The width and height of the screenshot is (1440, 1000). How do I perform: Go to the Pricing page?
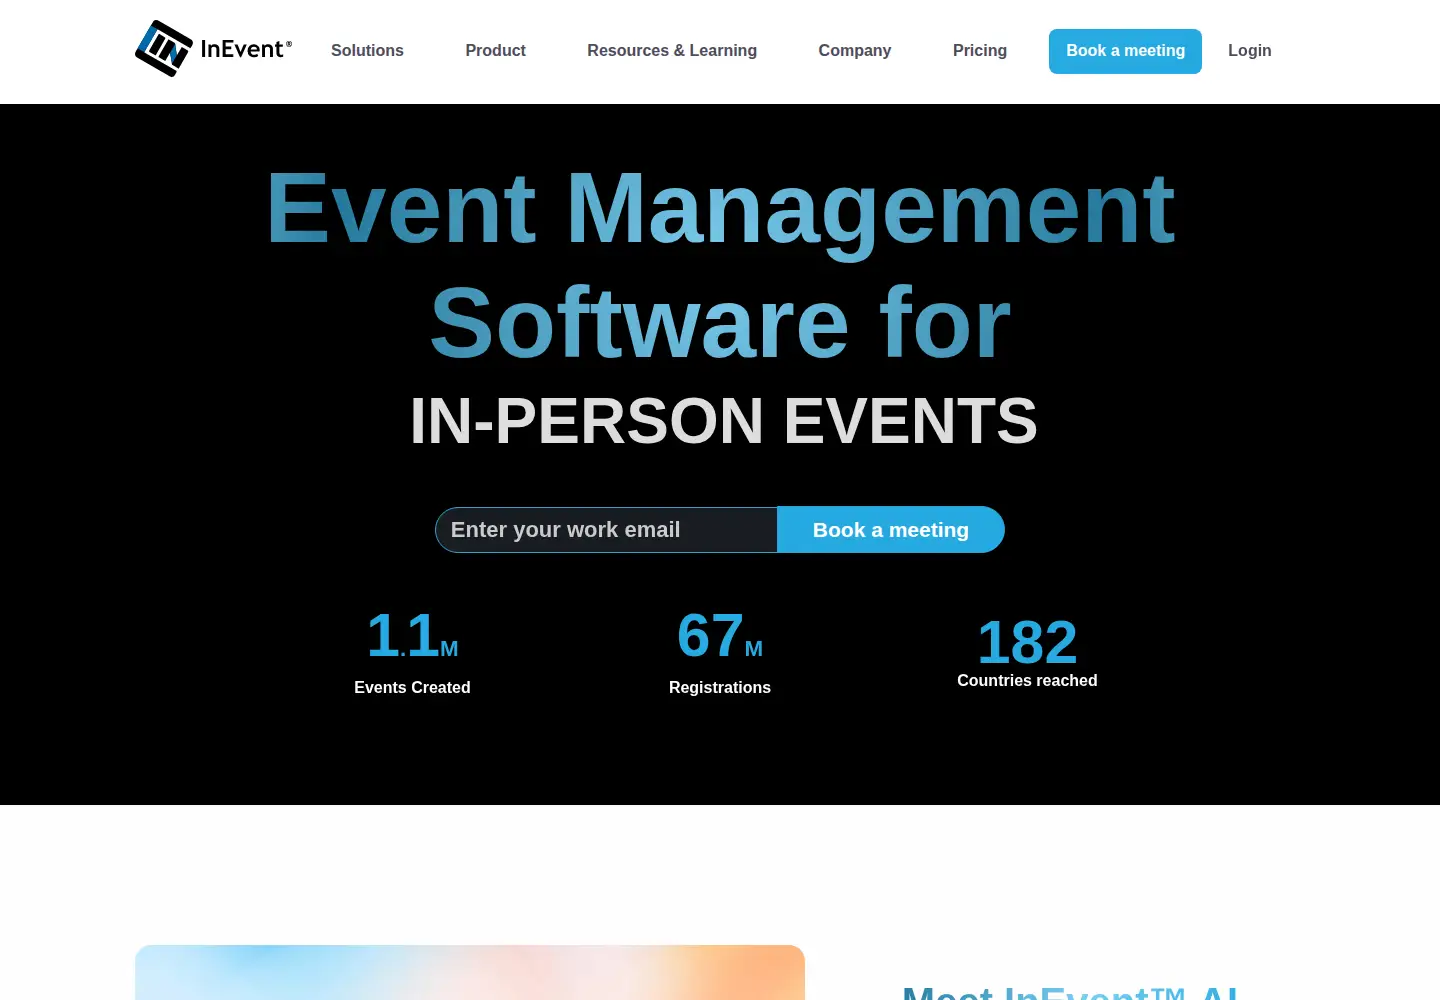tap(980, 51)
